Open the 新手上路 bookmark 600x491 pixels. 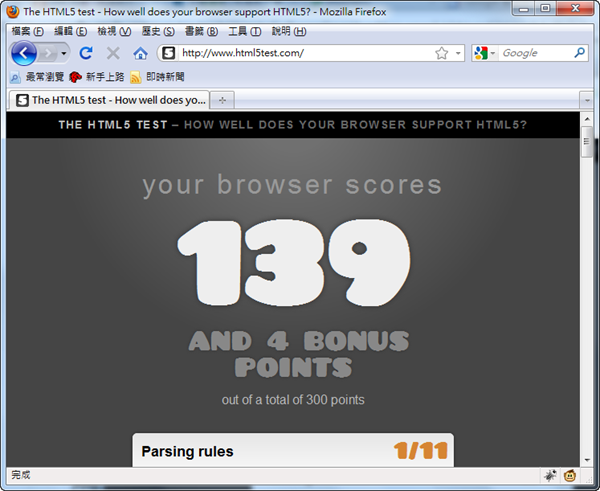point(96,77)
